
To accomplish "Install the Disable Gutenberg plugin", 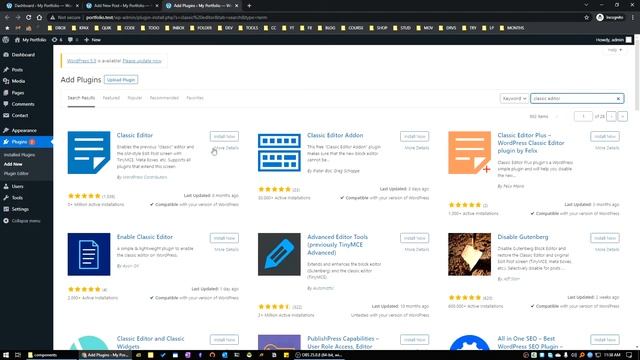I will pyautogui.click(x=604, y=238).
